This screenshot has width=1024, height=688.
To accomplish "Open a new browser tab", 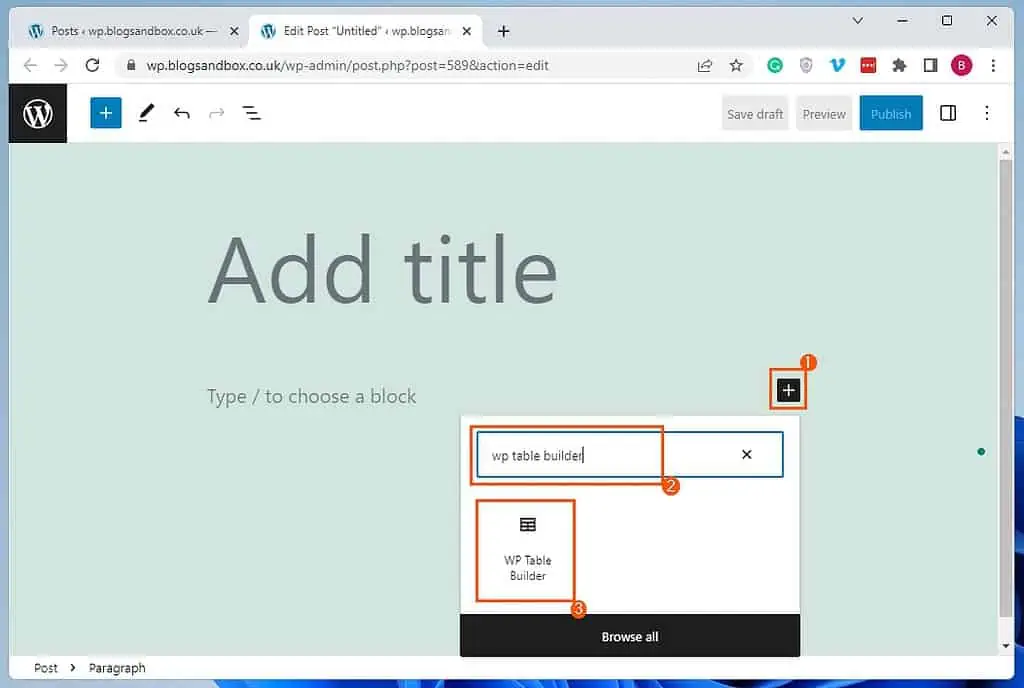I will pyautogui.click(x=504, y=31).
